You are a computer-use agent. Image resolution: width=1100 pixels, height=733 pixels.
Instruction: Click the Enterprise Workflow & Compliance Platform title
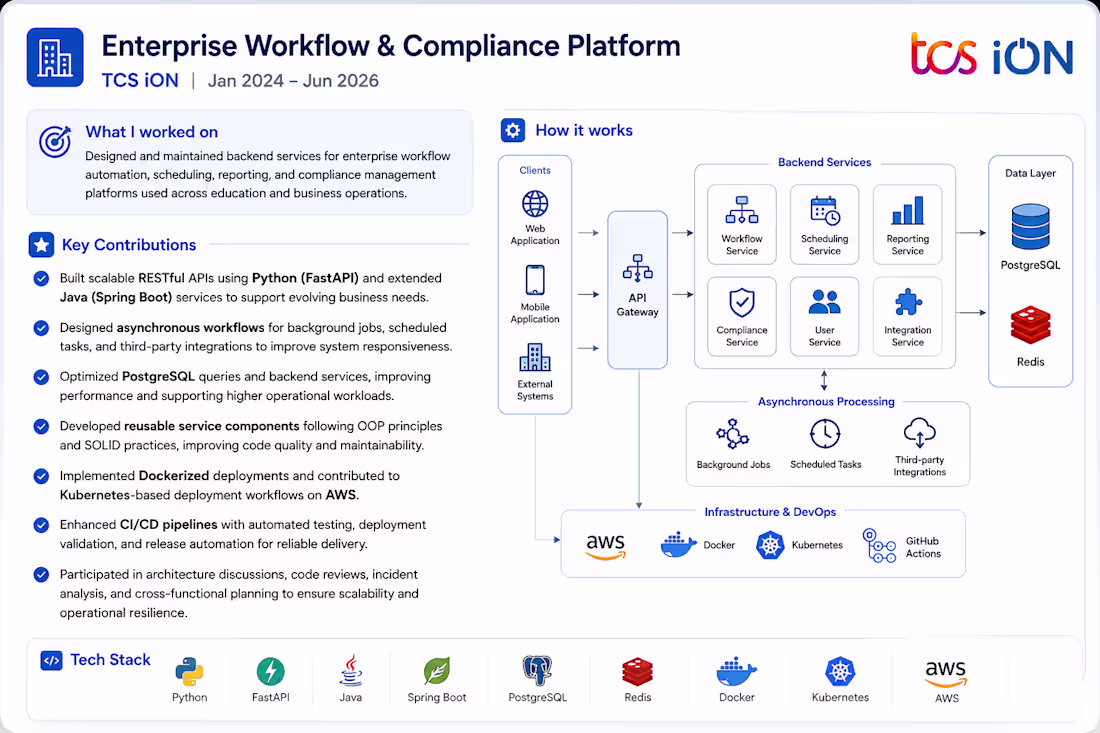(x=391, y=46)
